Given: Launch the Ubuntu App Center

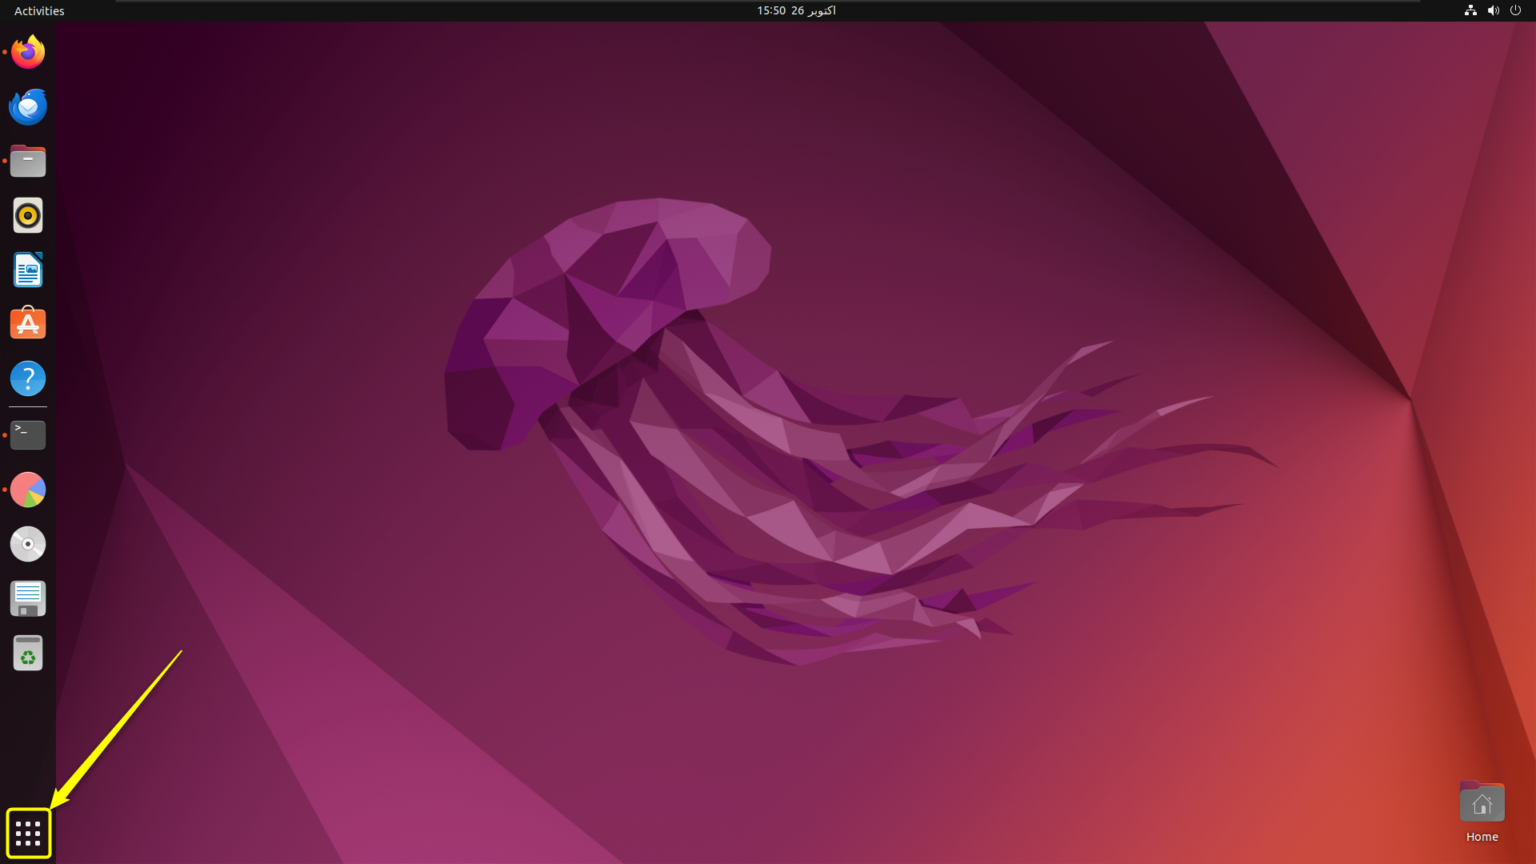Looking at the screenshot, I should 27,323.
